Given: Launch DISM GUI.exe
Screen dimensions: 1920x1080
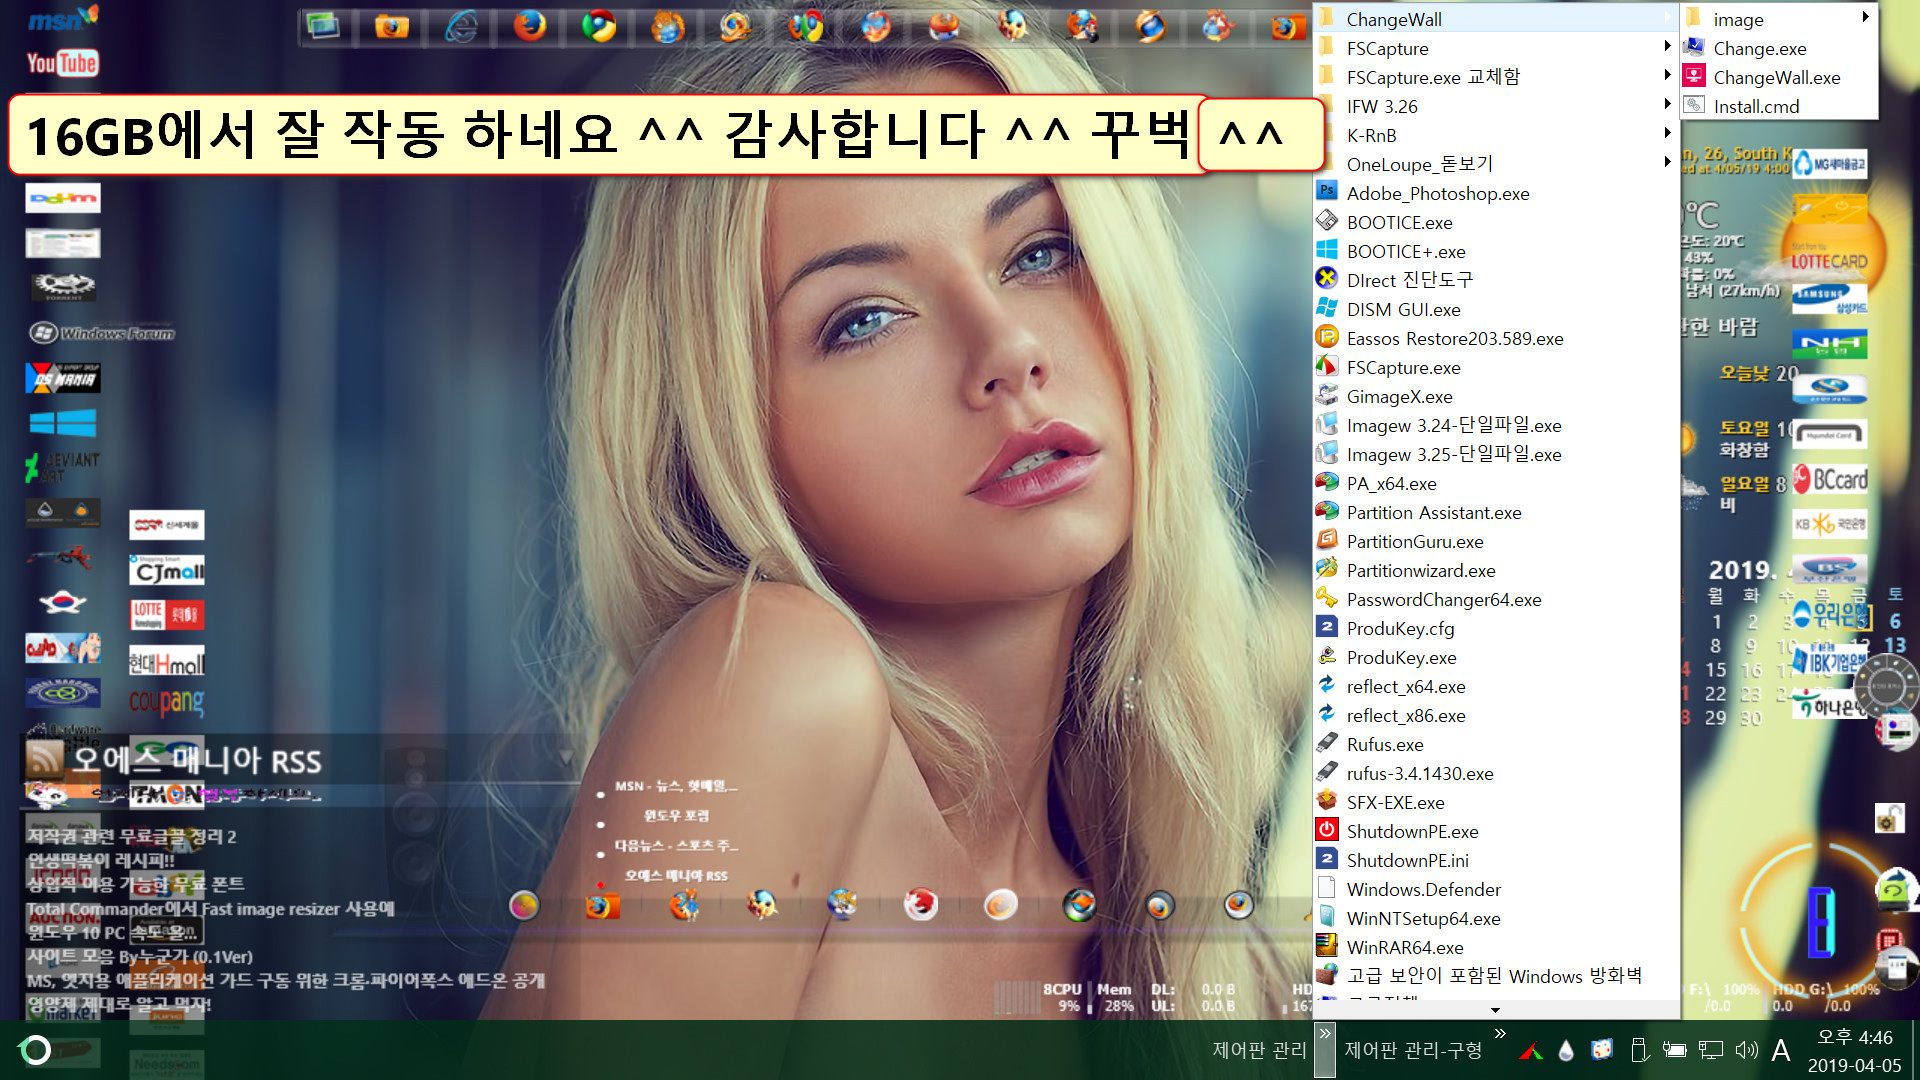Looking at the screenshot, I should 1496,309.
